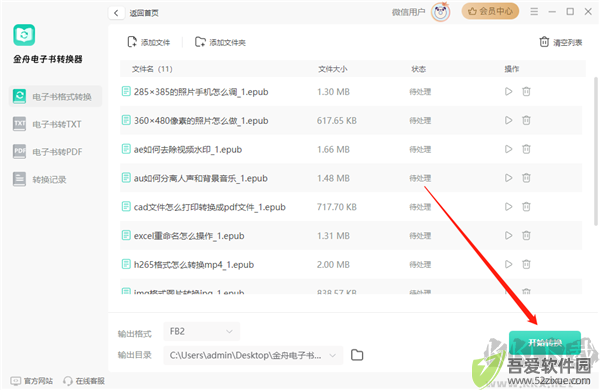600x390 pixels.
Task: Click file icon of cad文件 row
Action: (126, 206)
